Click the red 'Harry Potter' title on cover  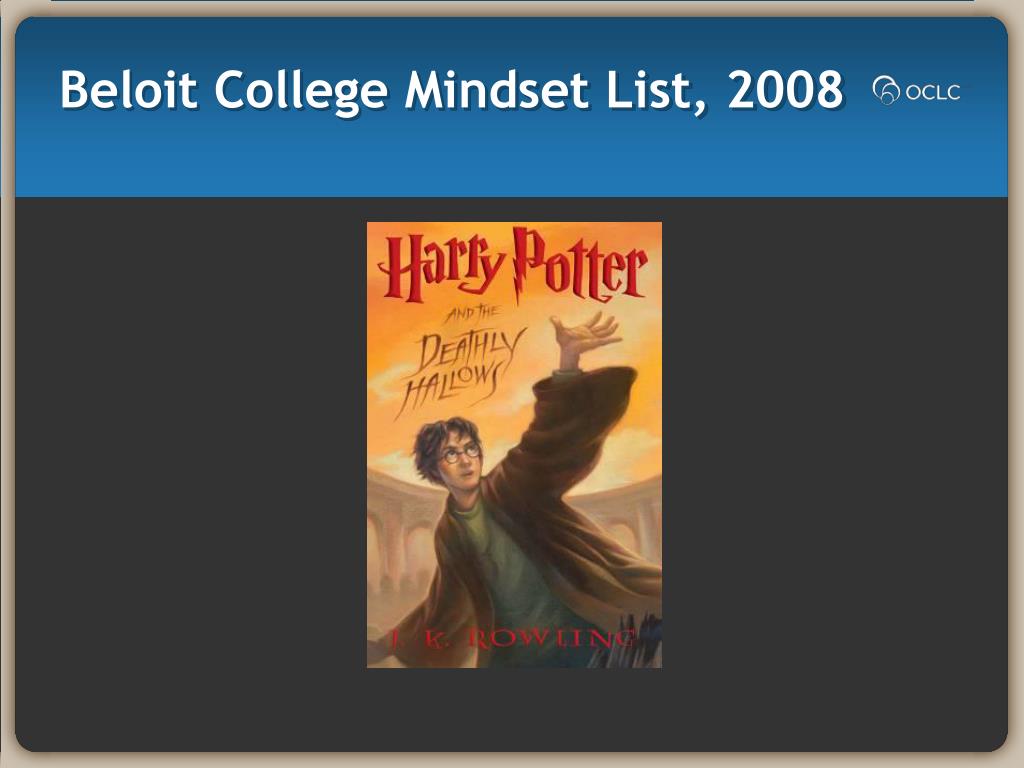pos(513,266)
